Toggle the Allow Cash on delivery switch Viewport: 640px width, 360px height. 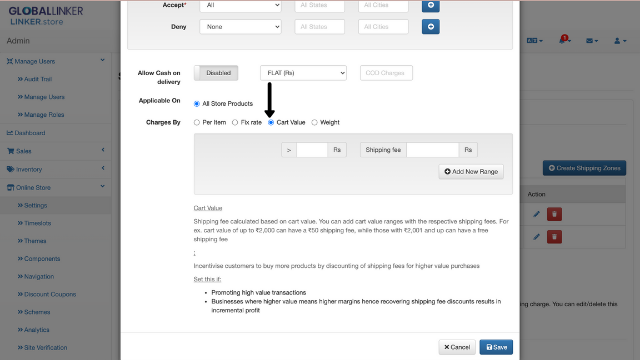(x=216, y=73)
